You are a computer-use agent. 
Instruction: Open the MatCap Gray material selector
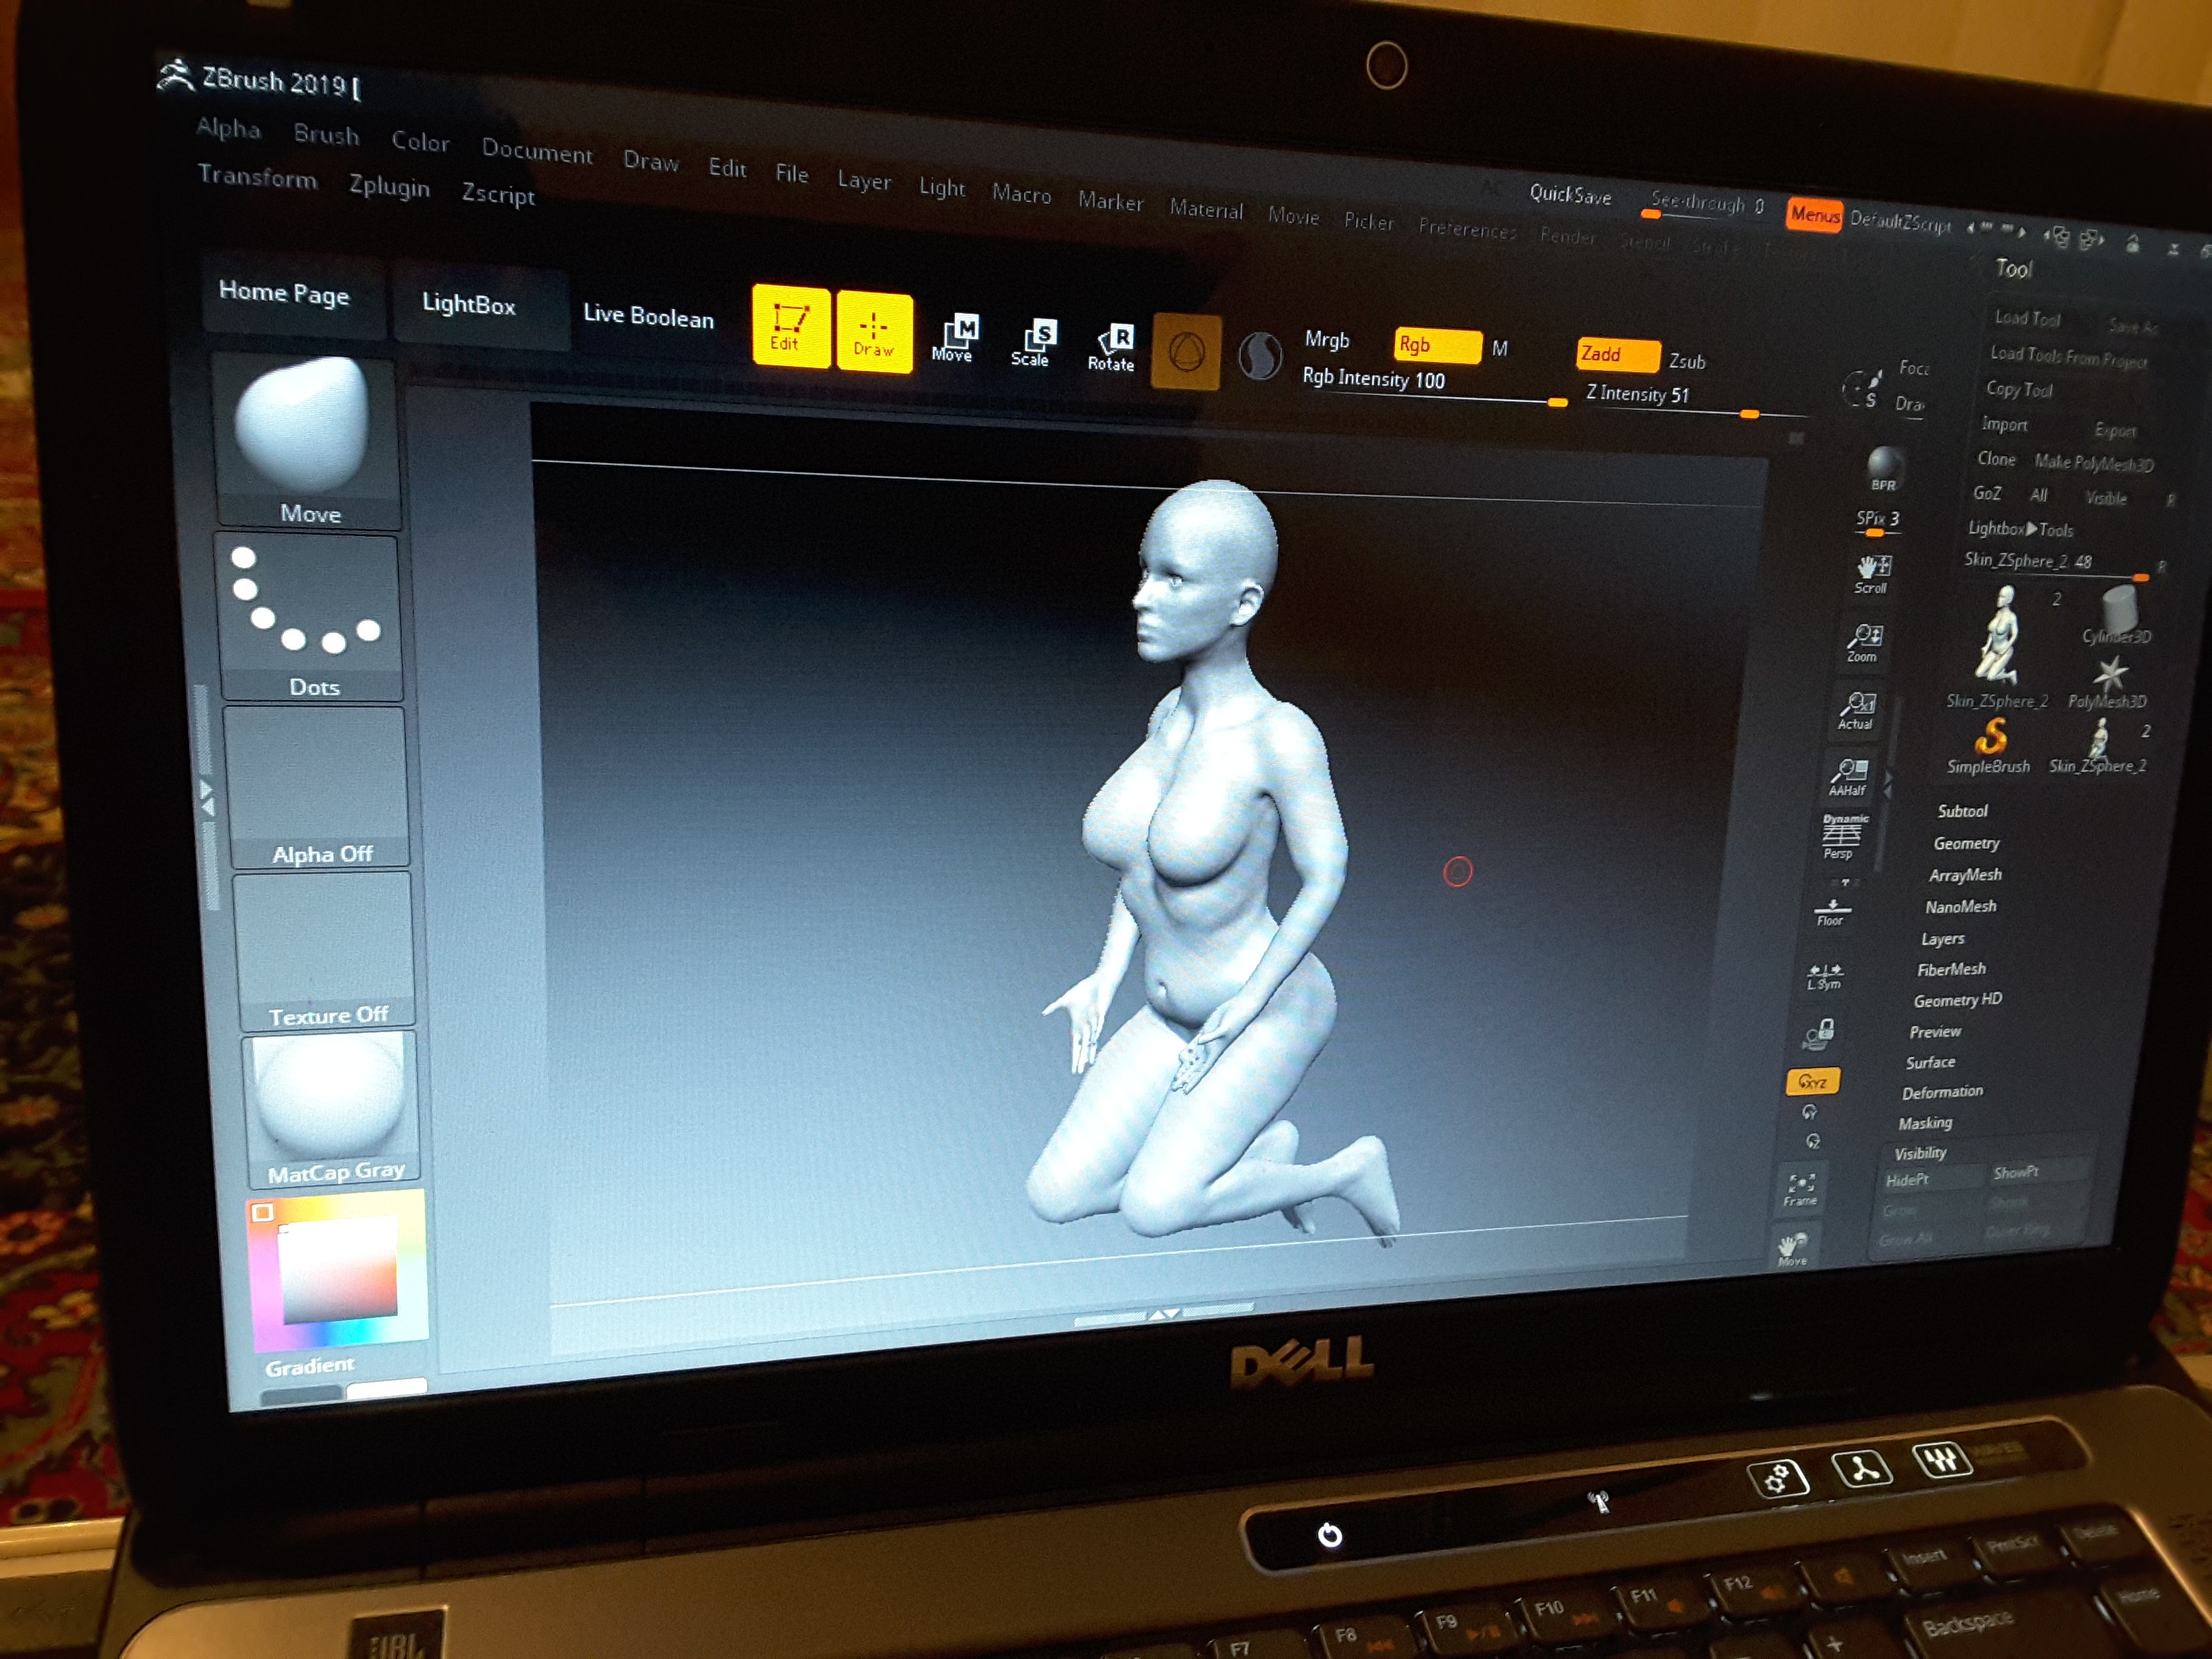click(332, 1110)
